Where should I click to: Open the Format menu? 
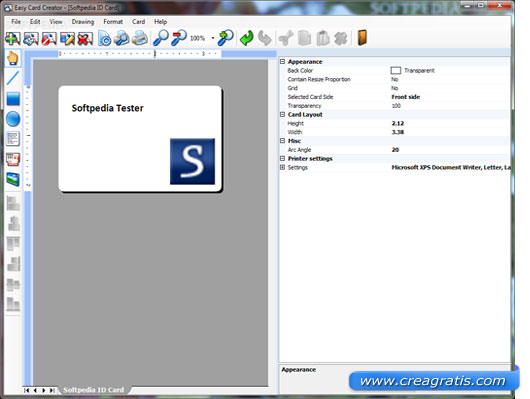point(113,22)
